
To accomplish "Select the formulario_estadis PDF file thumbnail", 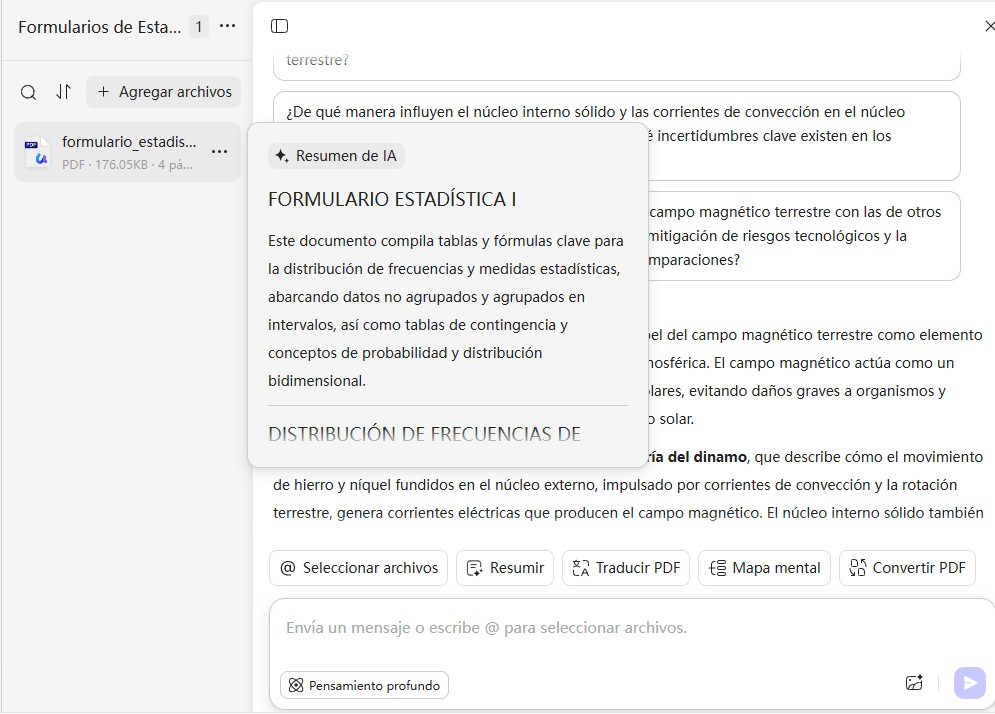I will tap(37, 152).
